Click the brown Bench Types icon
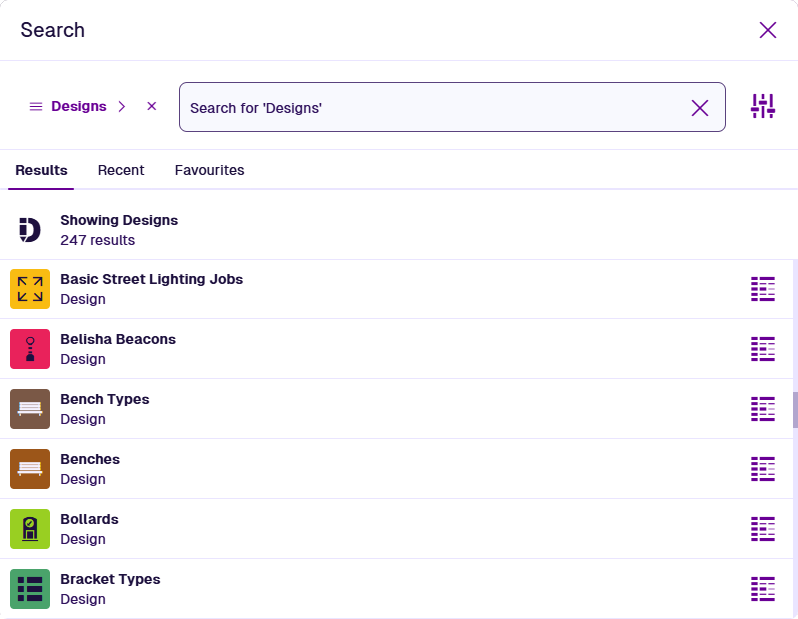This screenshot has width=798, height=619. (30, 409)
